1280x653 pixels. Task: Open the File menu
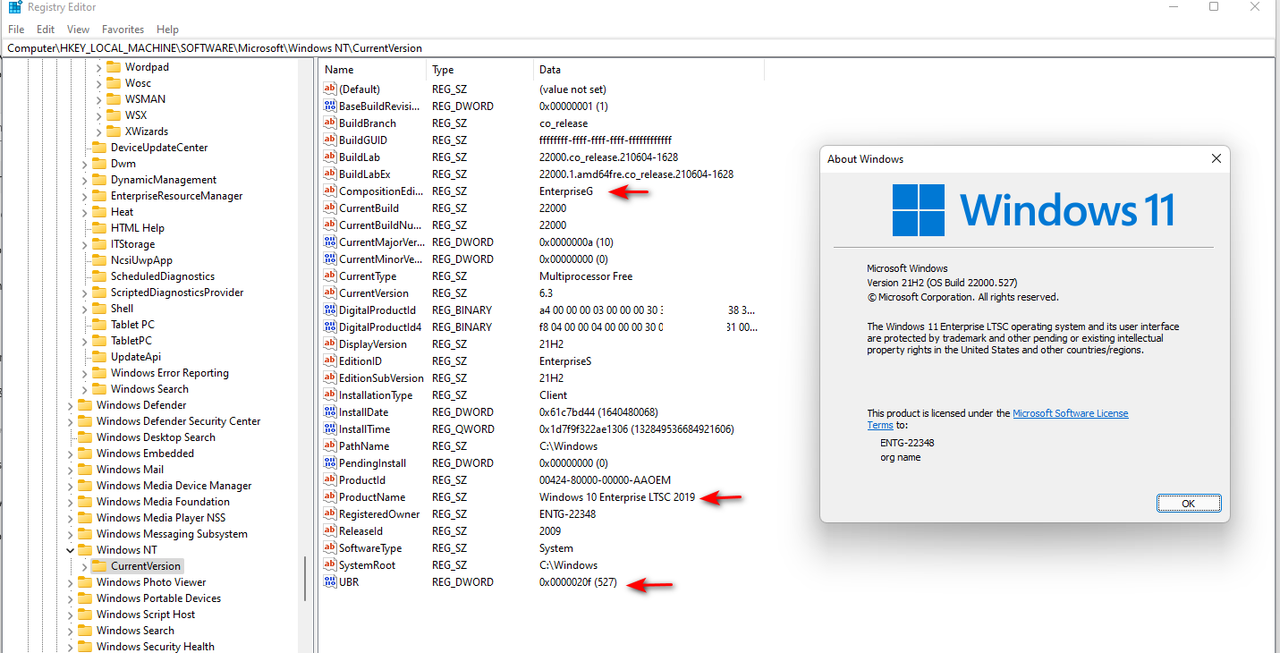(16, 29)
